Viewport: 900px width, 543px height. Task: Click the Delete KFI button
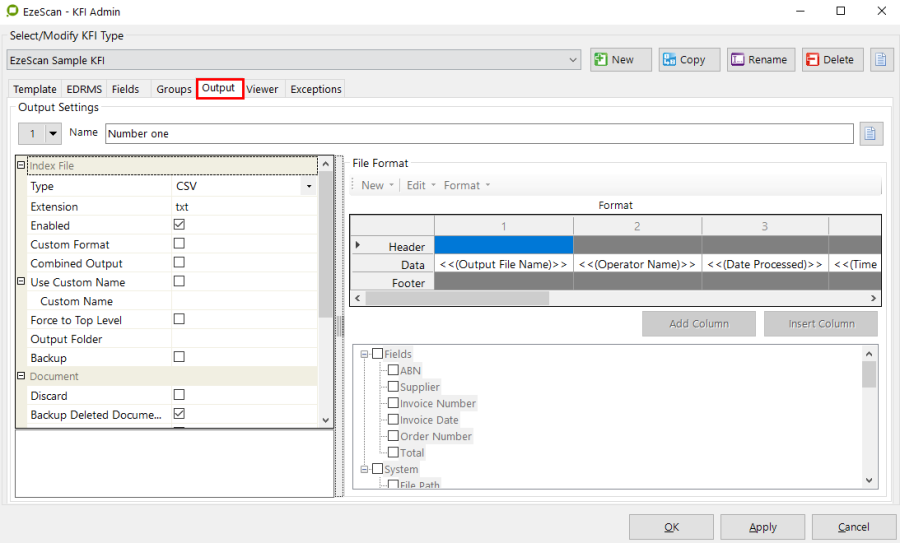pyautogui.click(x=830, y=60)
